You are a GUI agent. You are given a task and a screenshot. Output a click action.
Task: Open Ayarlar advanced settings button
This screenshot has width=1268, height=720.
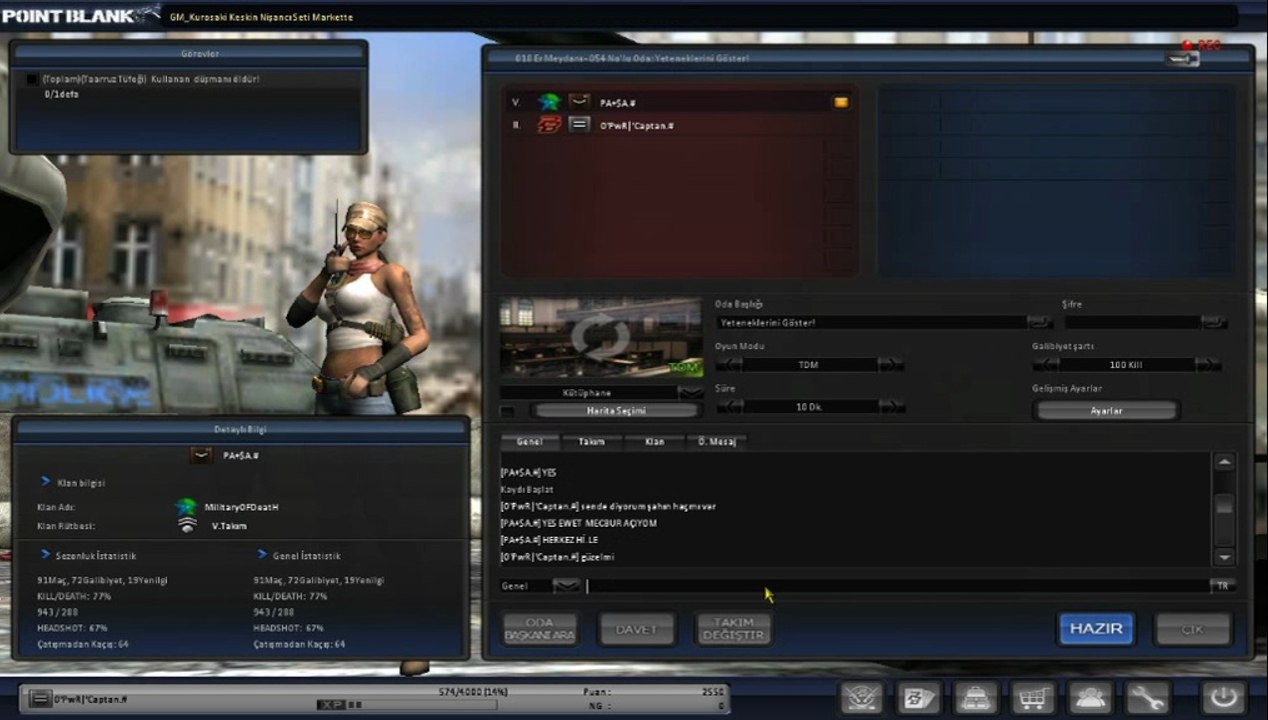pyautogui.click(x=1106, y=411)
